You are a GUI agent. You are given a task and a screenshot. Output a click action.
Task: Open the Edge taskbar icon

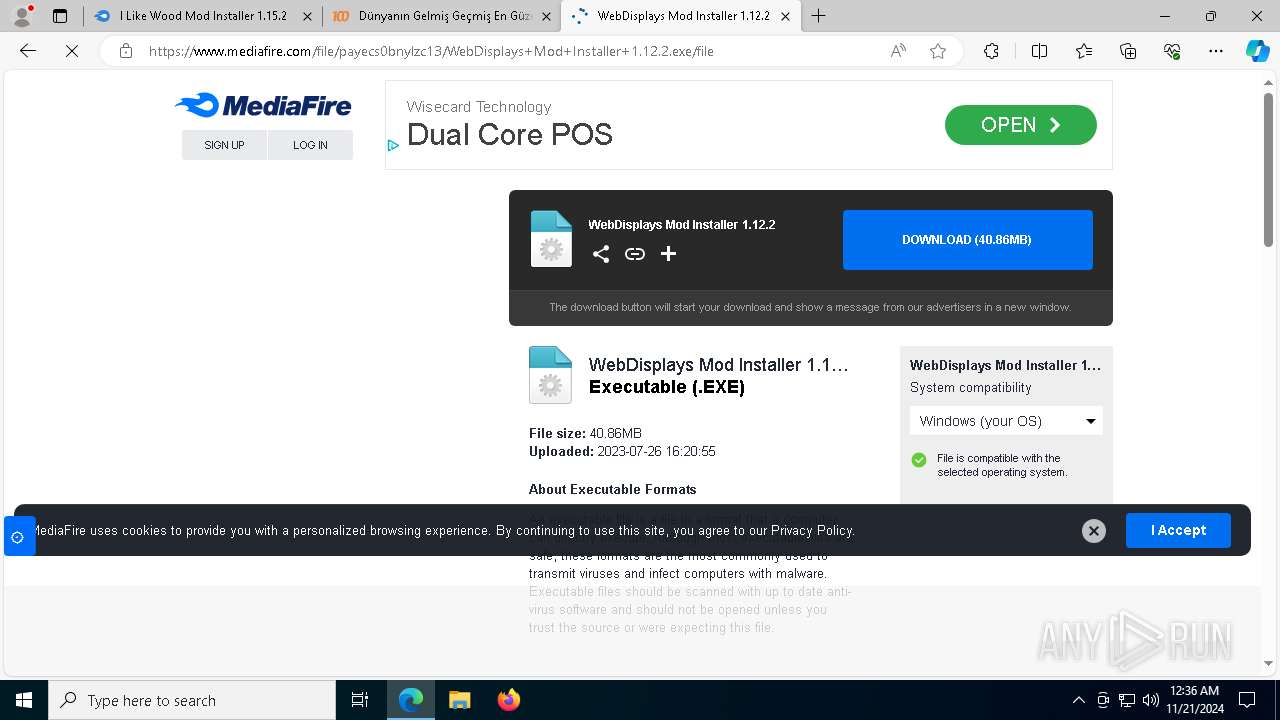pyautogui.click(x=411, y=700)
